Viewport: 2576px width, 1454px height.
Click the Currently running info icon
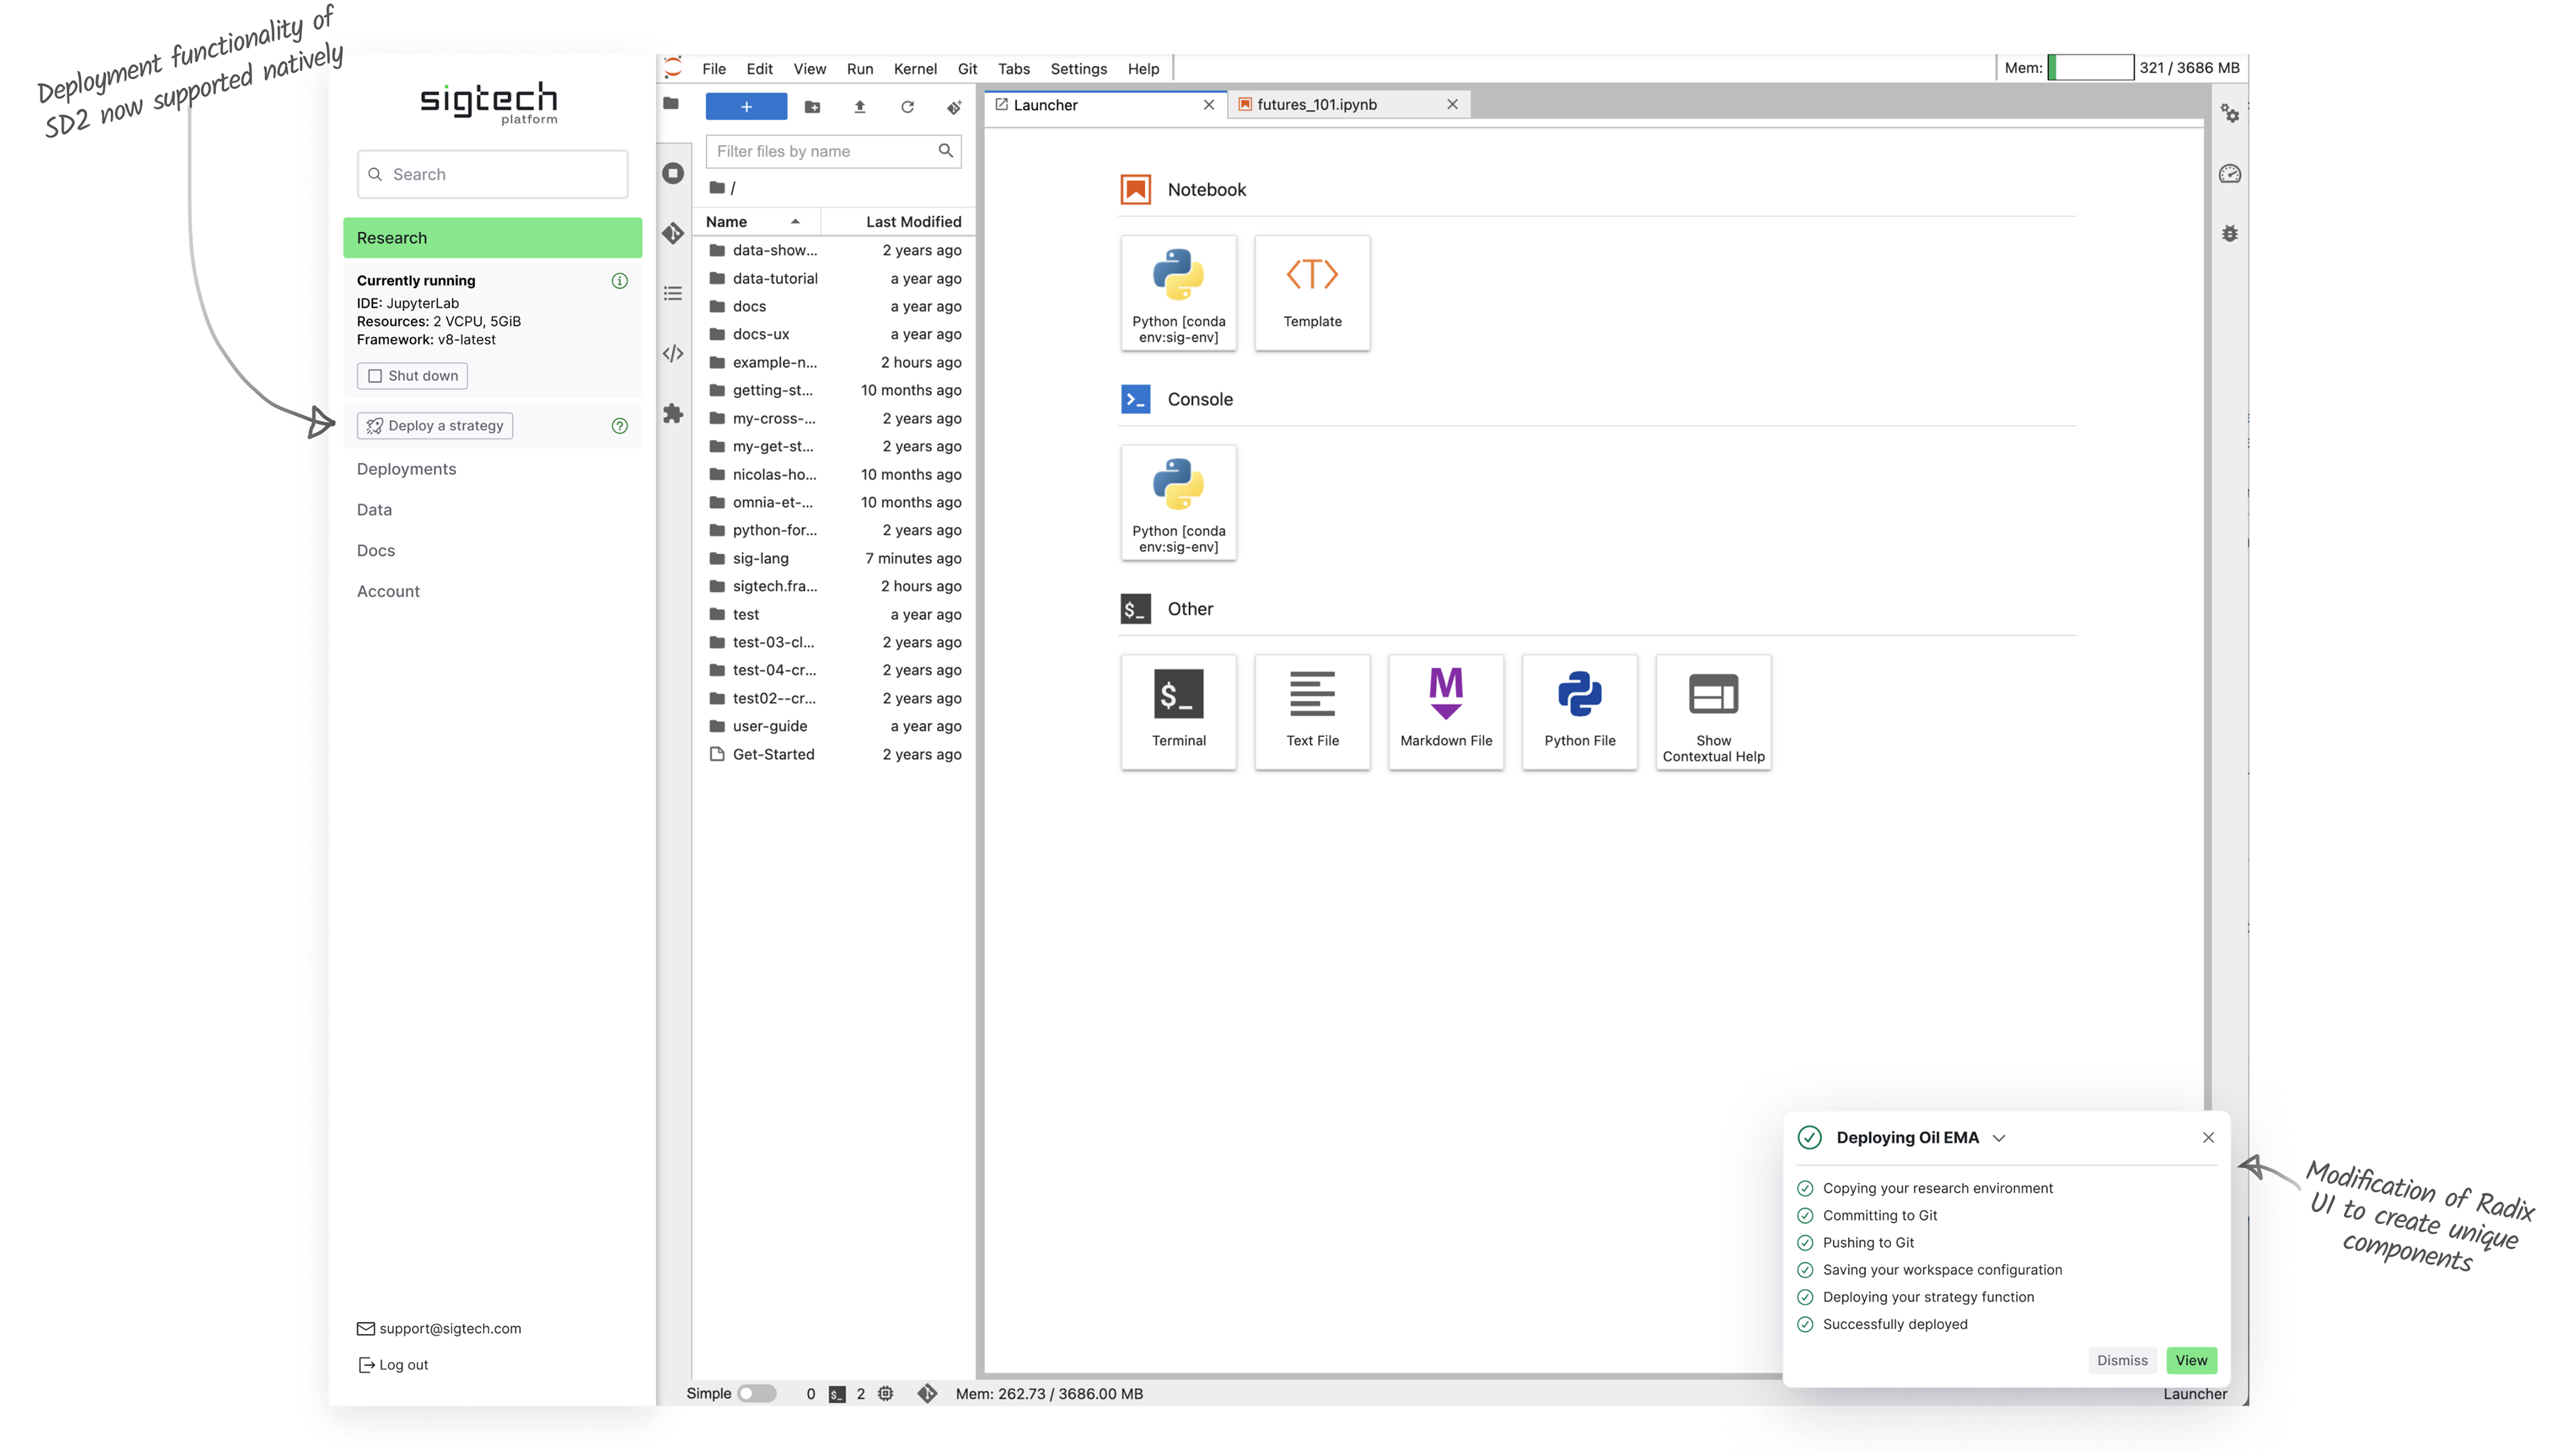(x=619, y=280)
